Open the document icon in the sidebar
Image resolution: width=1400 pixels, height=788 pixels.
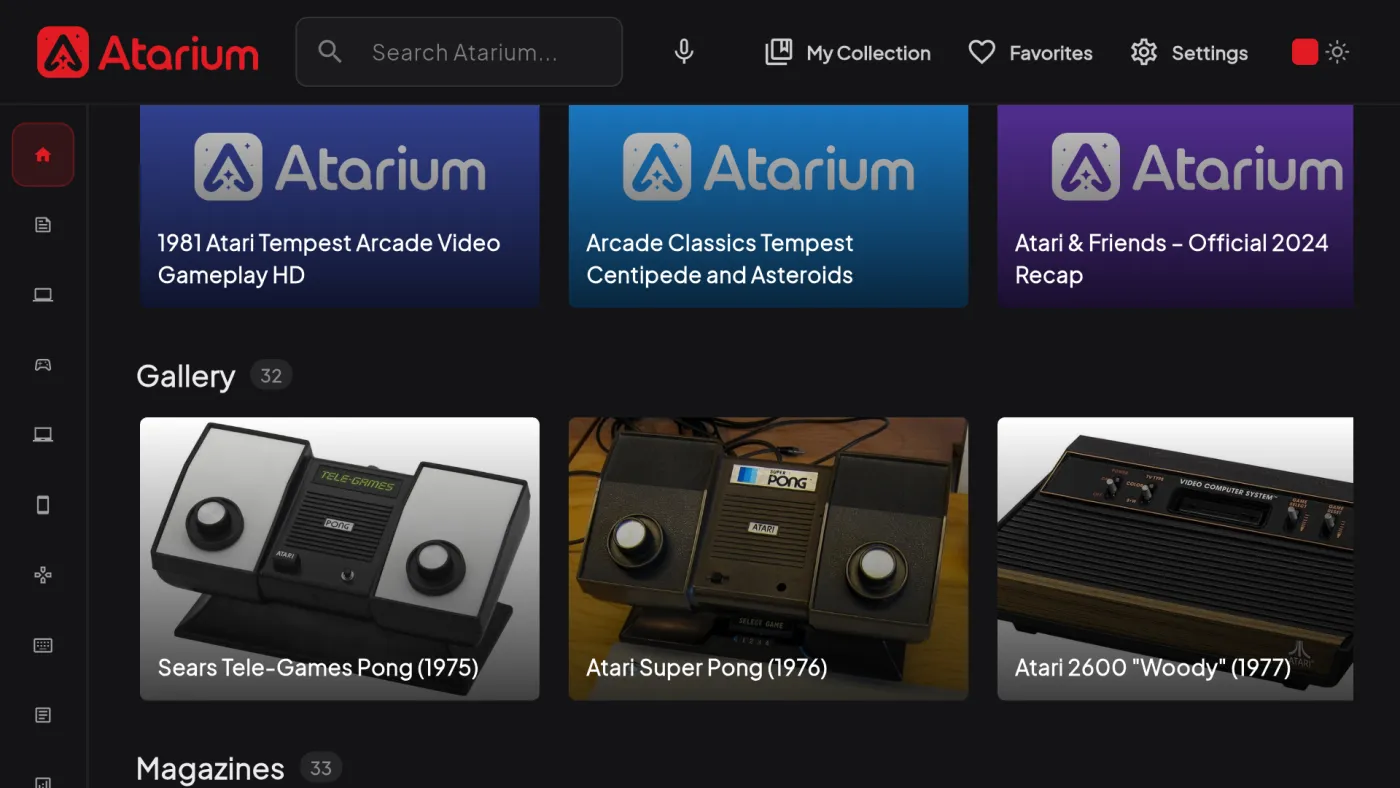(43, 225)
